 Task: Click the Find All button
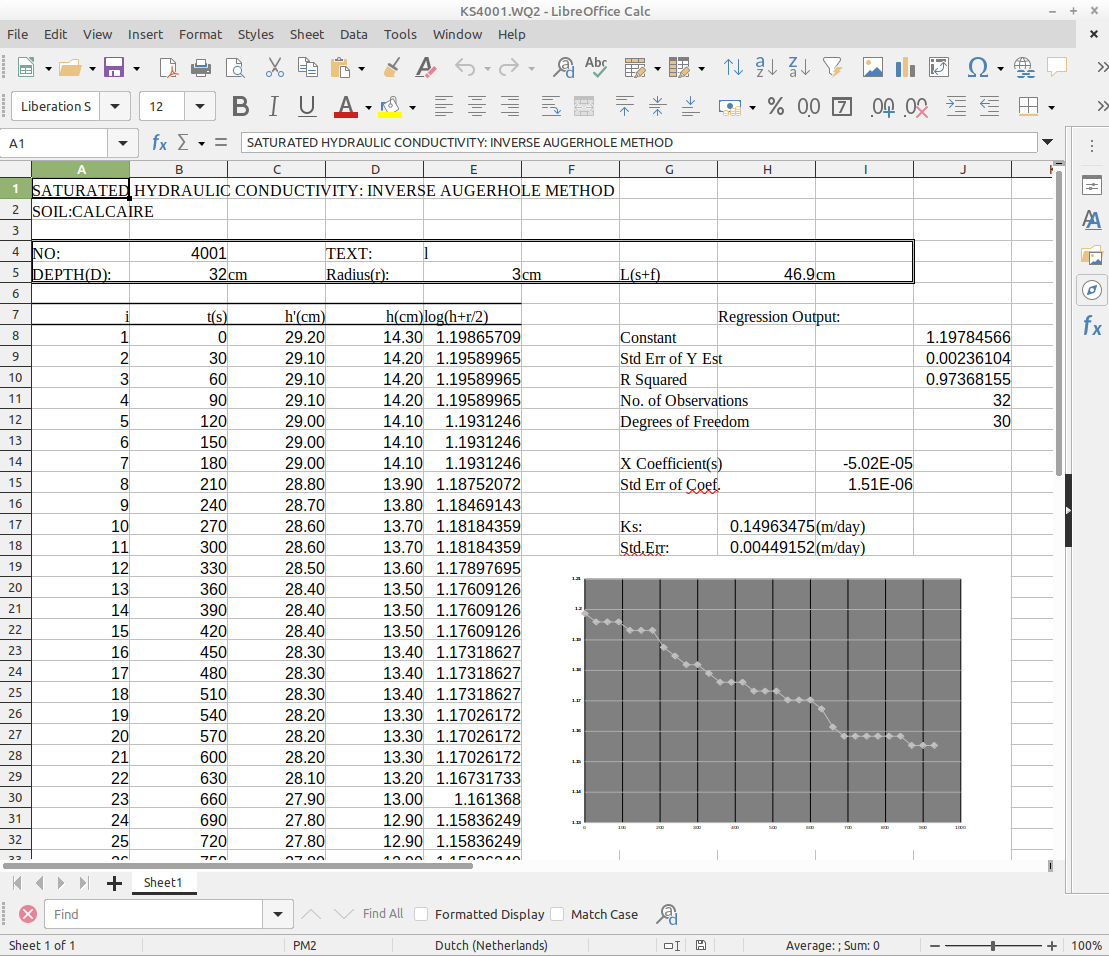point(383,914)
